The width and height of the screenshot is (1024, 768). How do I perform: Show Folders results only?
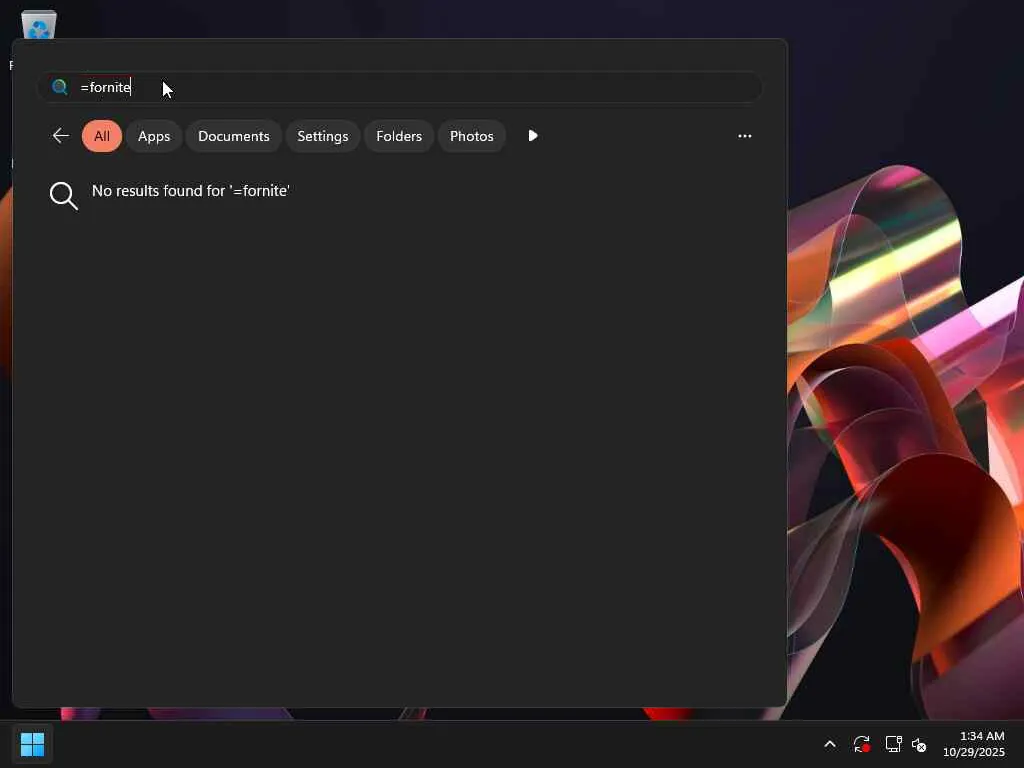click(399, 136)
